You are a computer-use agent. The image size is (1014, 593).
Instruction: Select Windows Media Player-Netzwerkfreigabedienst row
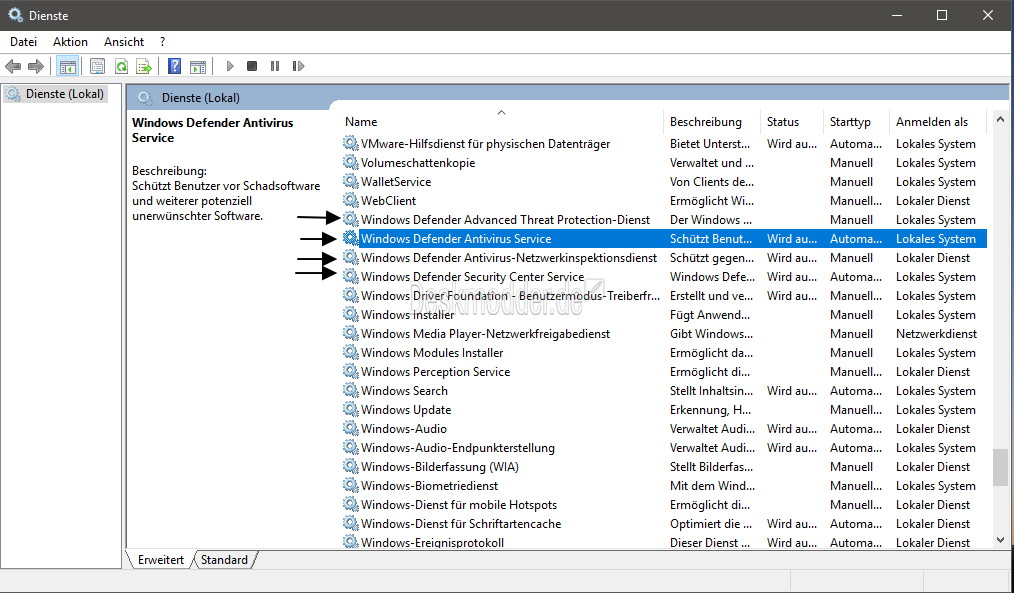click(664, 334)
